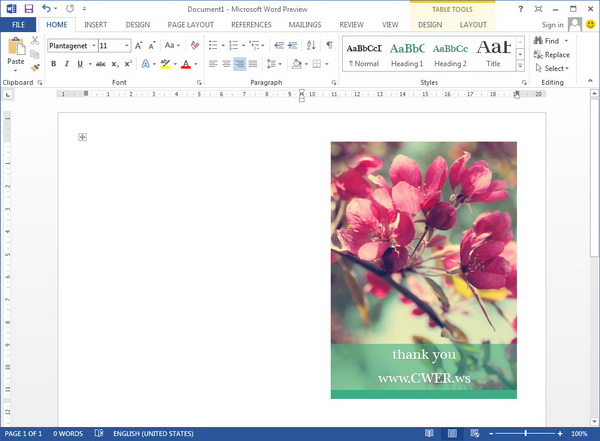The width and height of the screenshot is (600, 441).
Task: Apply a bulleted list
Action: 213,45
